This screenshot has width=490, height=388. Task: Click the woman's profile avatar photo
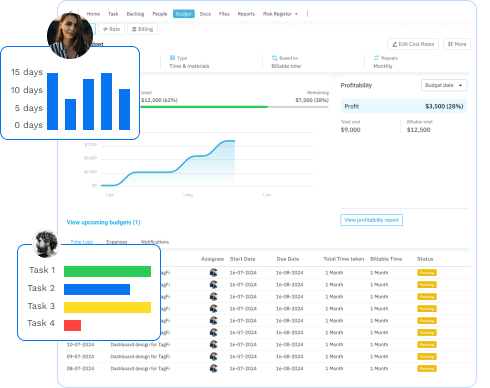click(x=70, y=35)
